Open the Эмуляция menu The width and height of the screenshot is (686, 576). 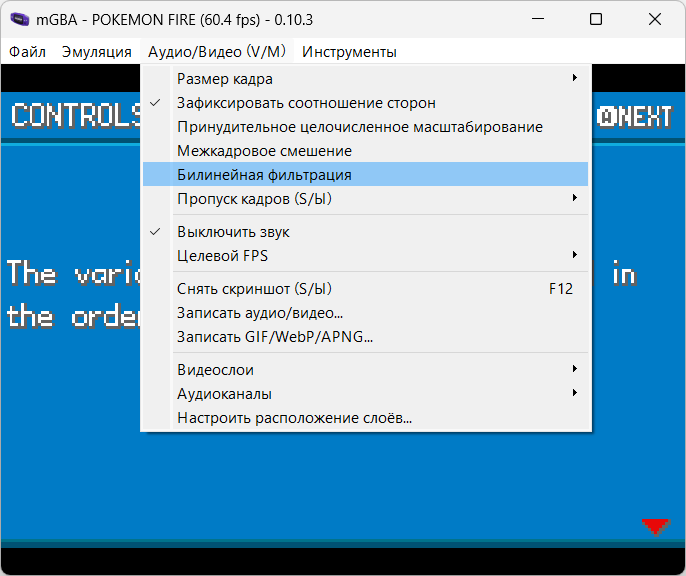point(97,52)
